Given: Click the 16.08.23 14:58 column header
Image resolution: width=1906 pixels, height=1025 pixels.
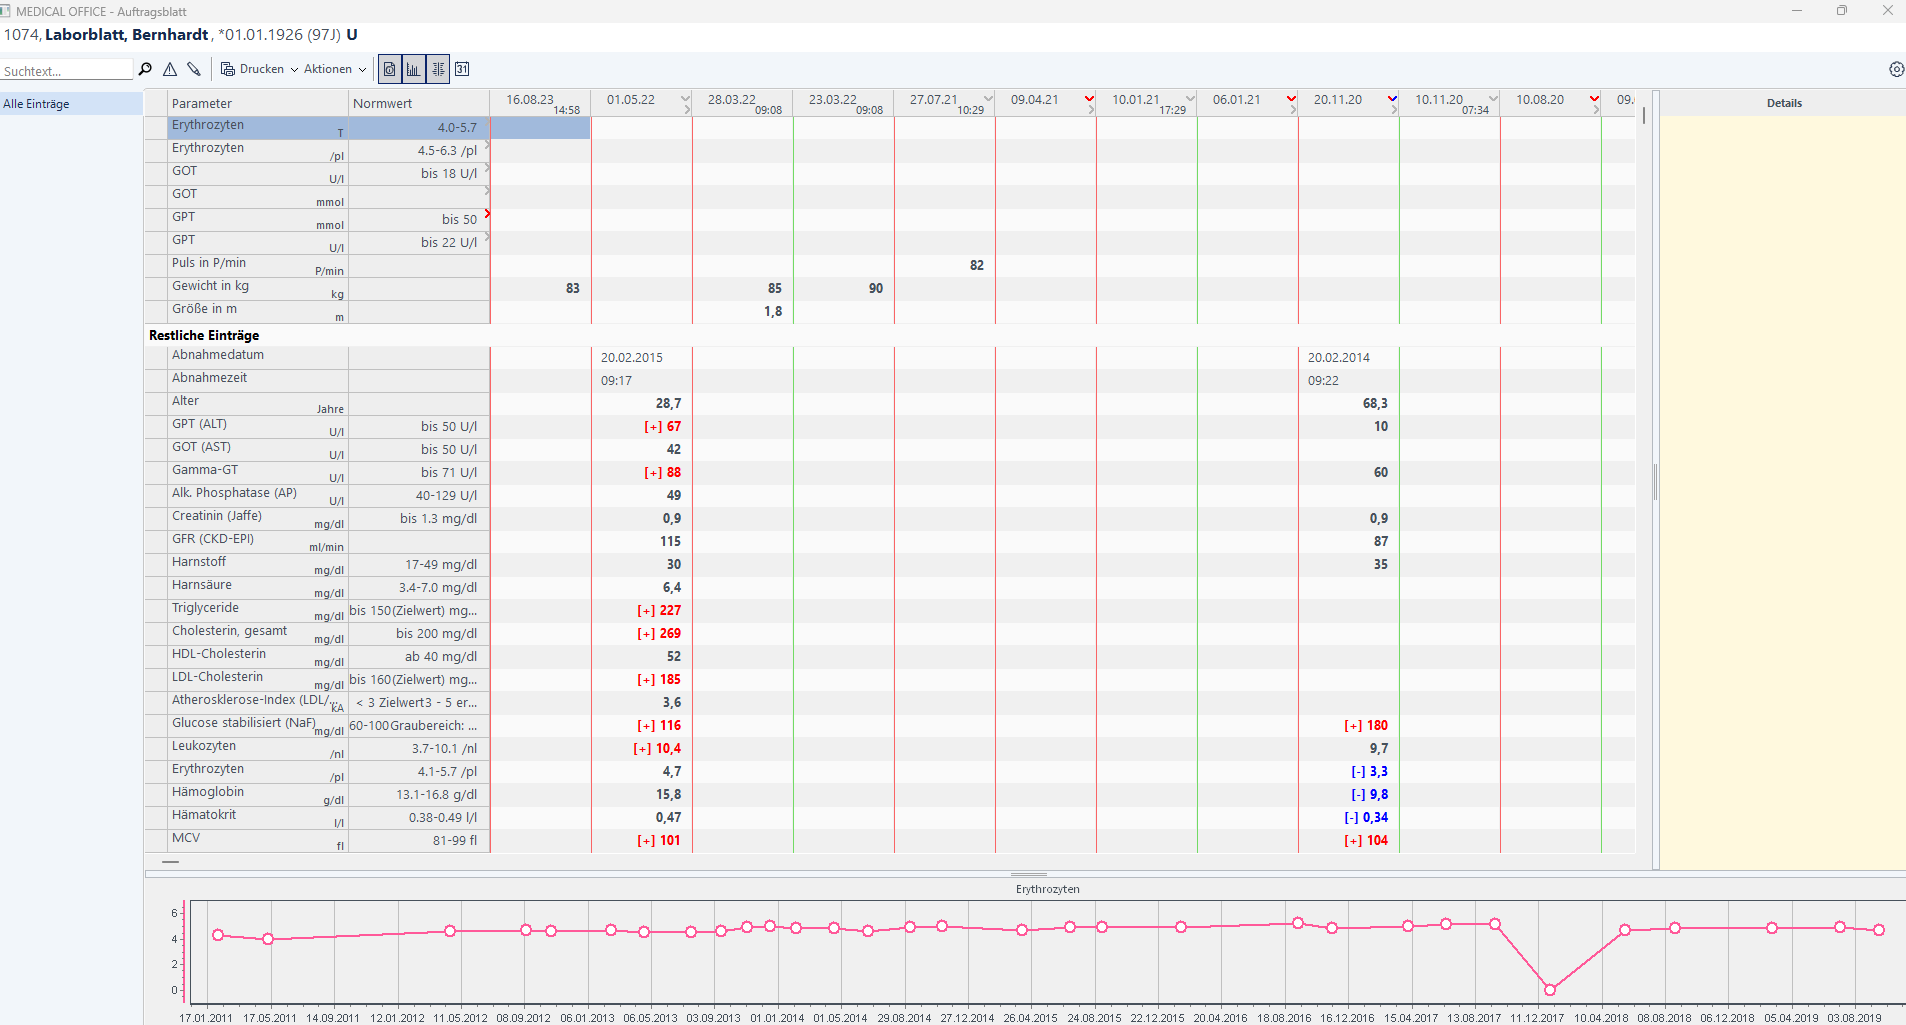Looking at the screenshot, I should coord(540,103).
